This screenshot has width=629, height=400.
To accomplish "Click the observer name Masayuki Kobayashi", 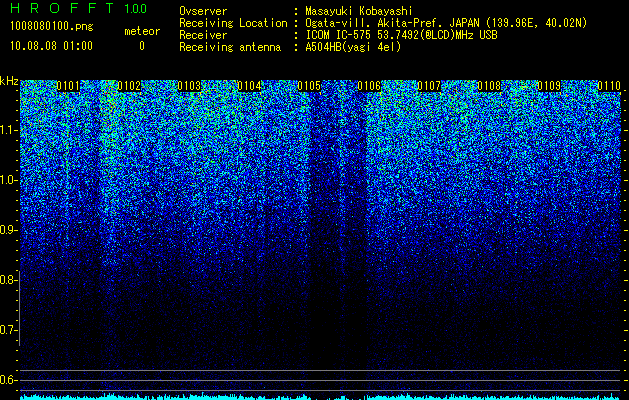I will tap(358, 11).
